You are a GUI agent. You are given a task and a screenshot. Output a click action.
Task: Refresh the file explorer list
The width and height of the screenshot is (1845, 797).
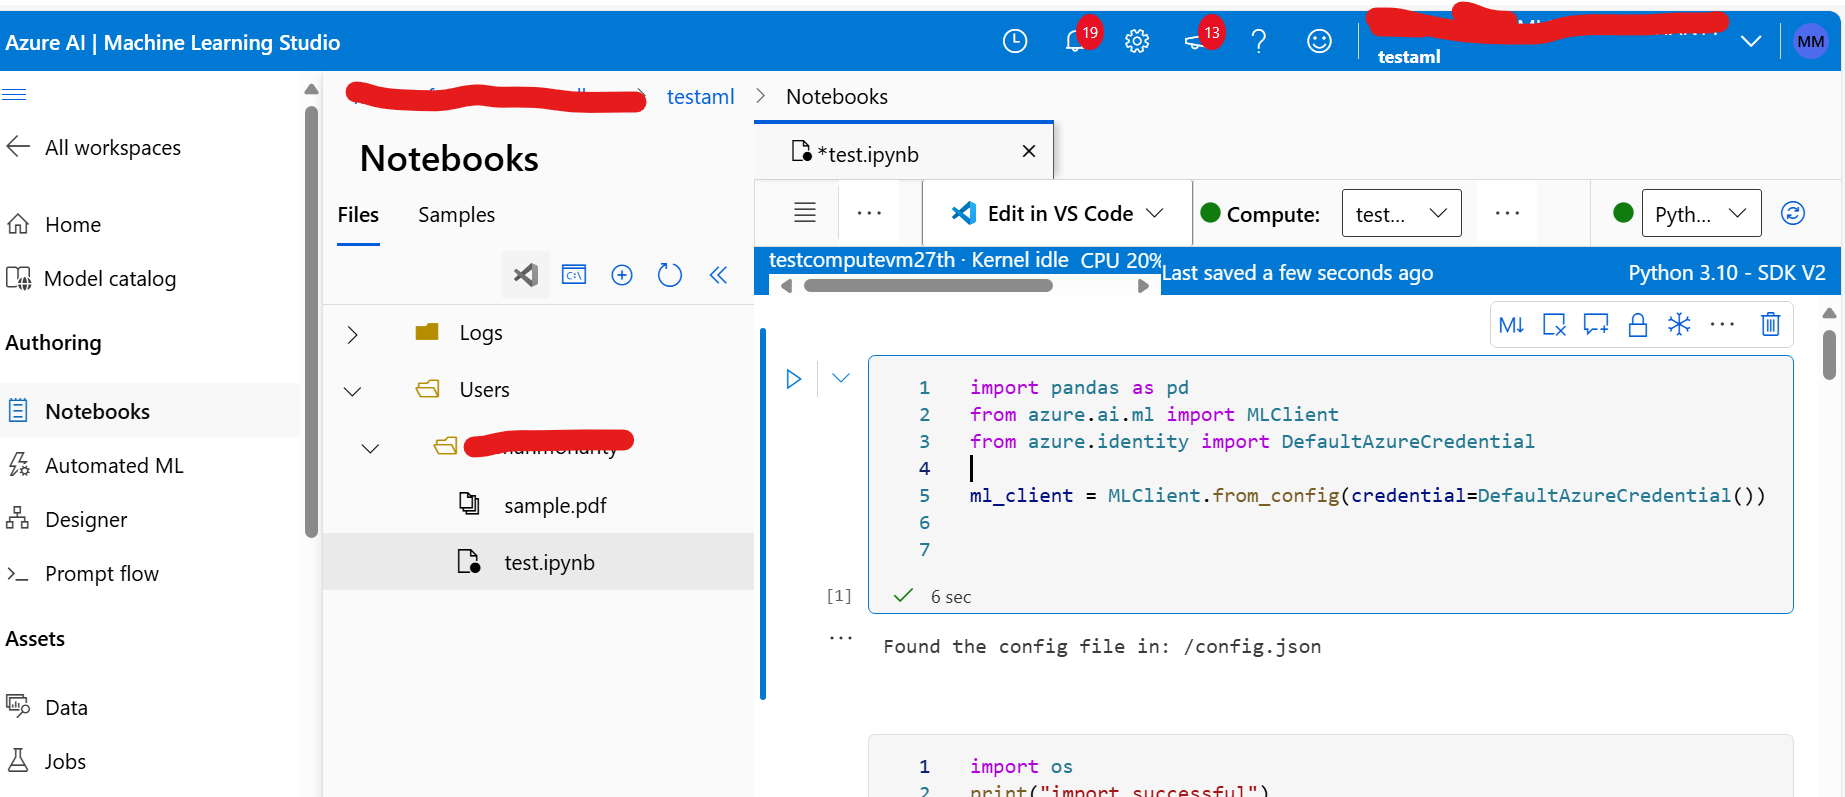[670, 275]
